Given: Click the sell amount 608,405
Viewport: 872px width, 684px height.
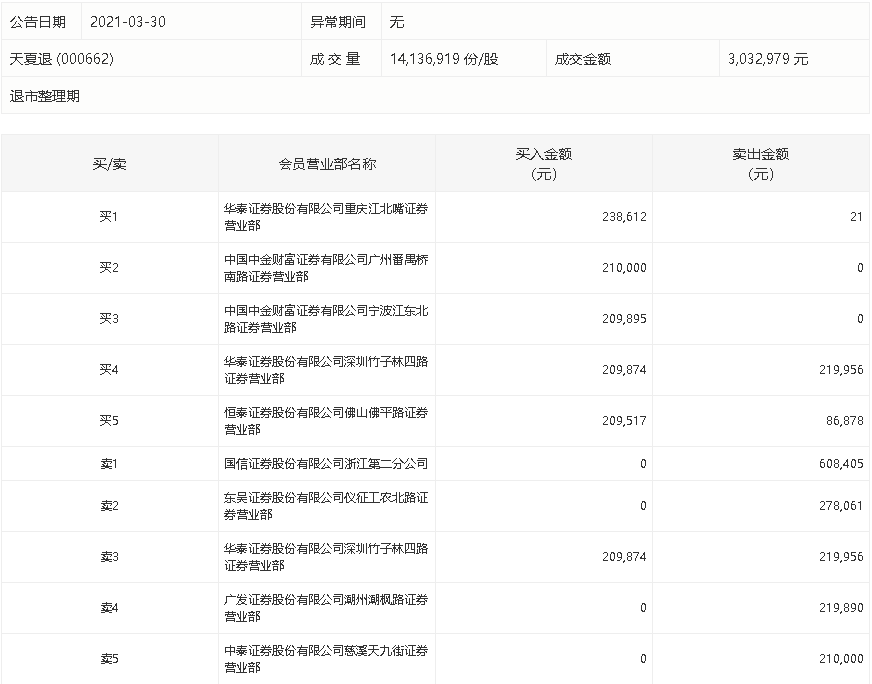Looking at the screenshot, I should tap(841, 463).
